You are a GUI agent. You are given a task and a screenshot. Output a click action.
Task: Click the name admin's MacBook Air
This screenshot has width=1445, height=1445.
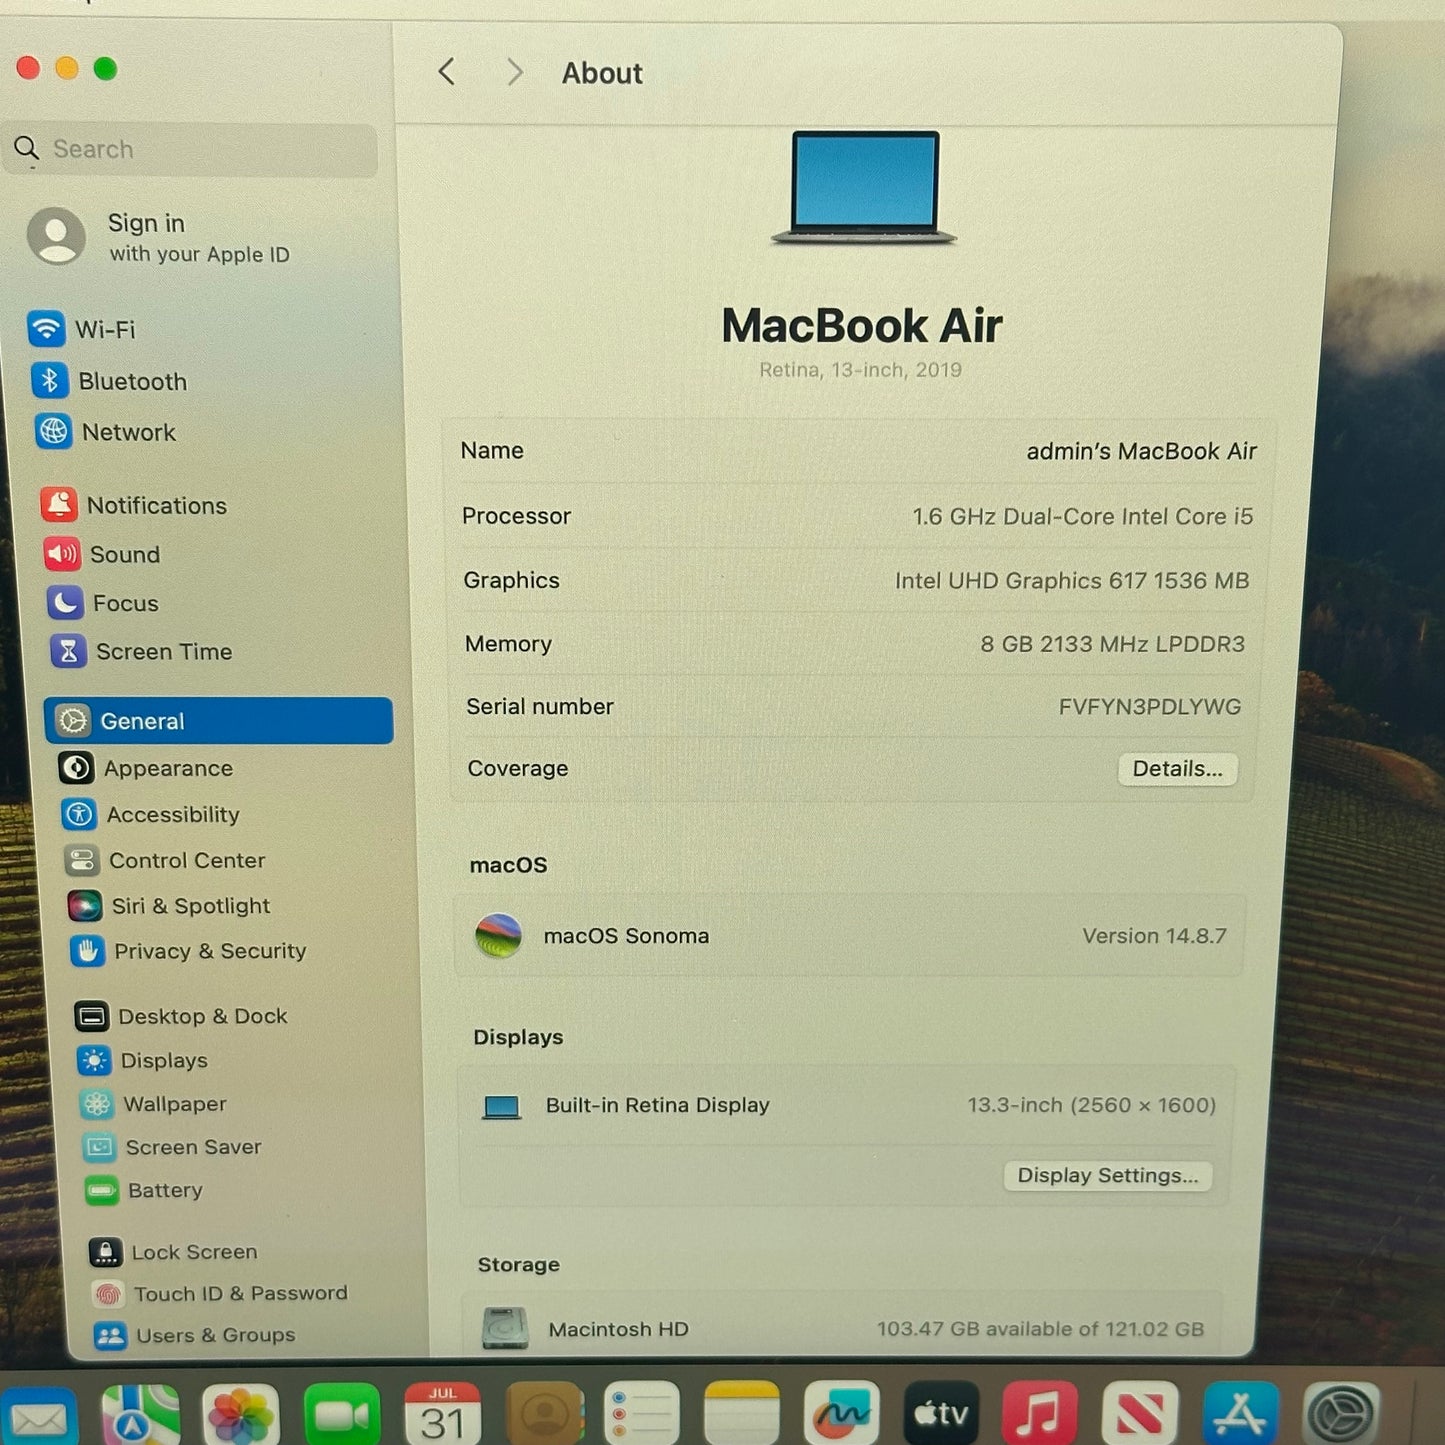click(1141, 451)
